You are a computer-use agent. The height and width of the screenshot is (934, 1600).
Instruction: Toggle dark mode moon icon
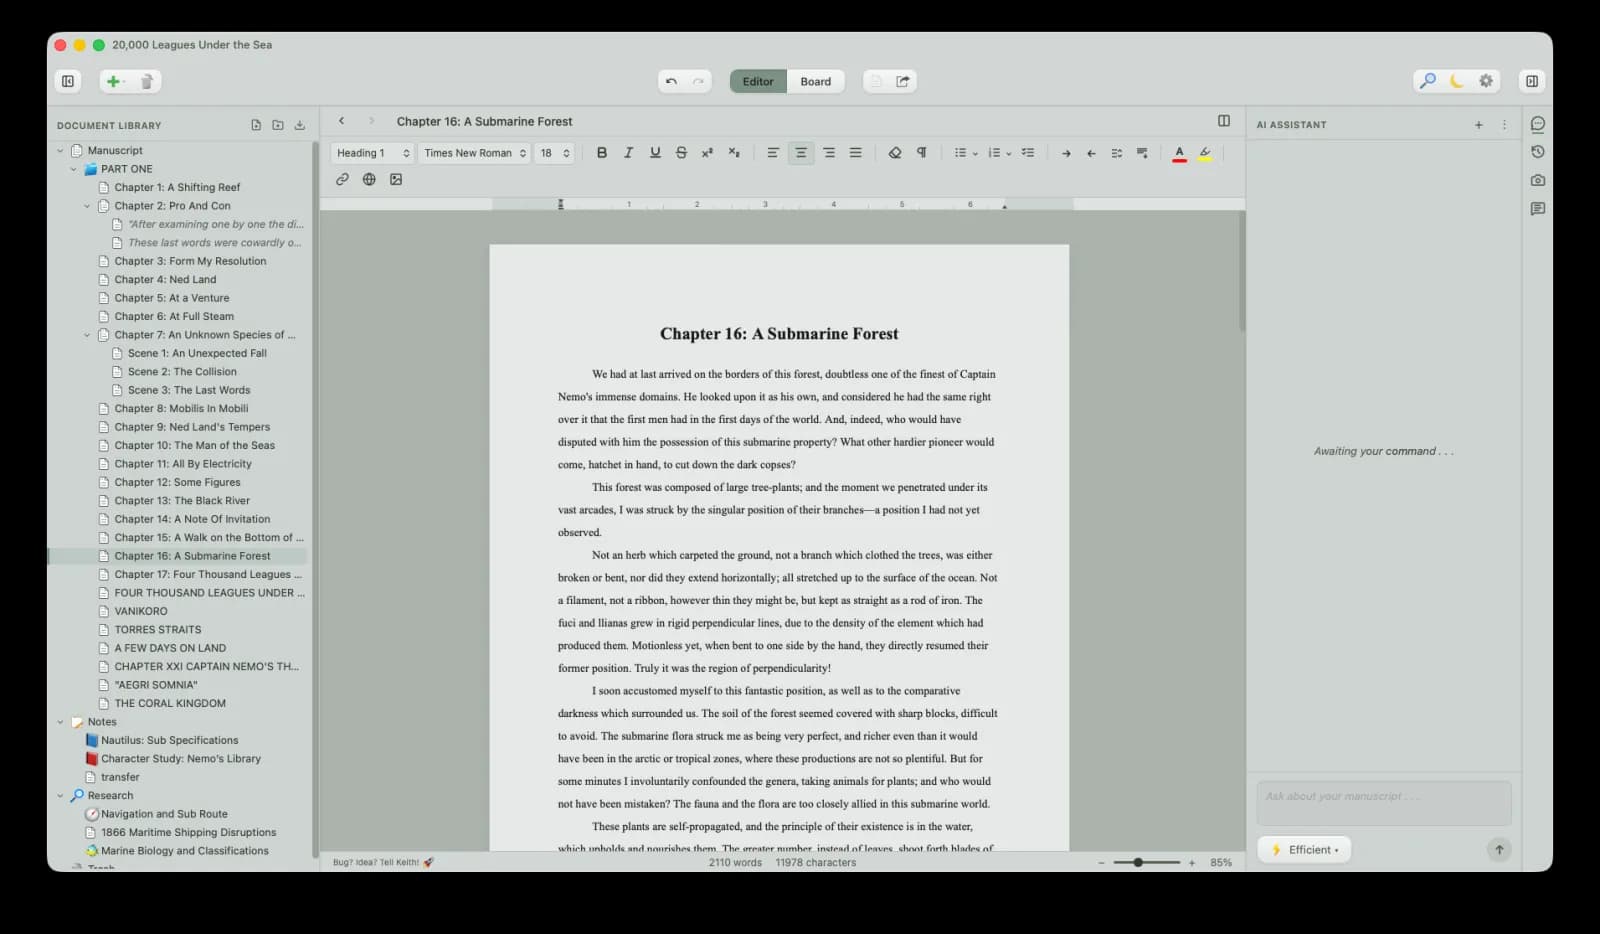(1457, 81)
